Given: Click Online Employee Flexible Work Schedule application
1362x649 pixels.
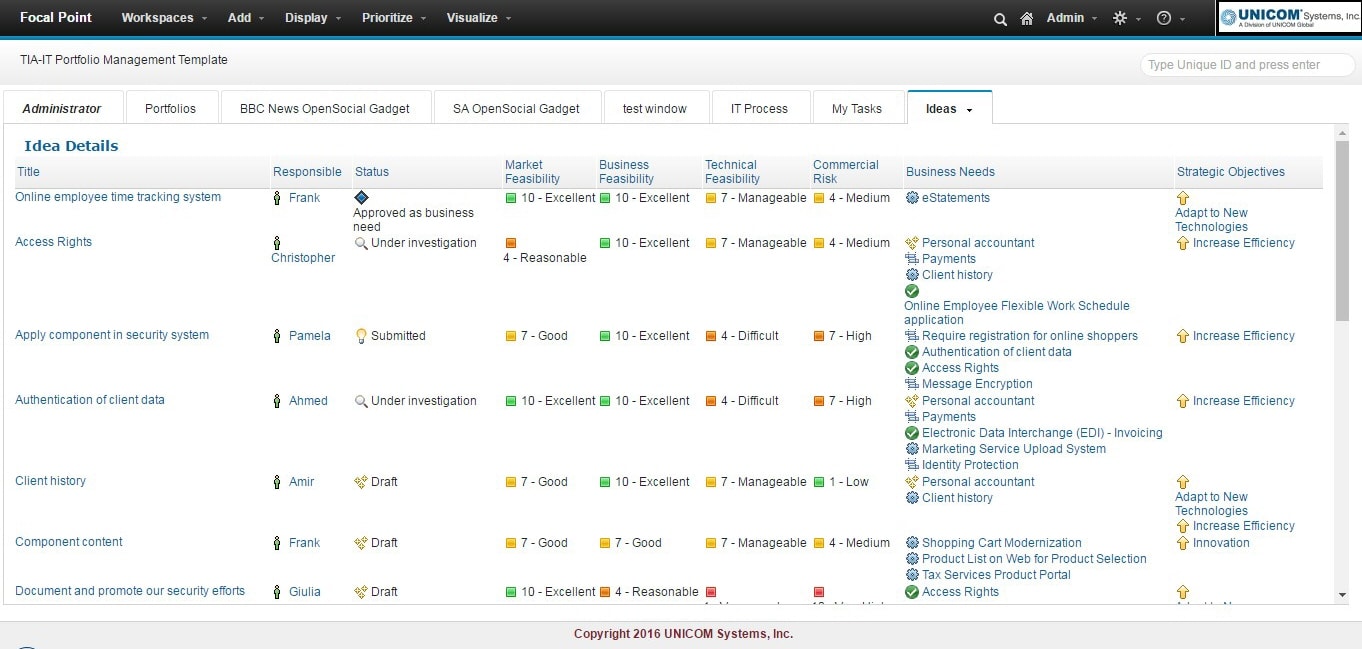Looking at the screenshot, I should coord(1017,313).
